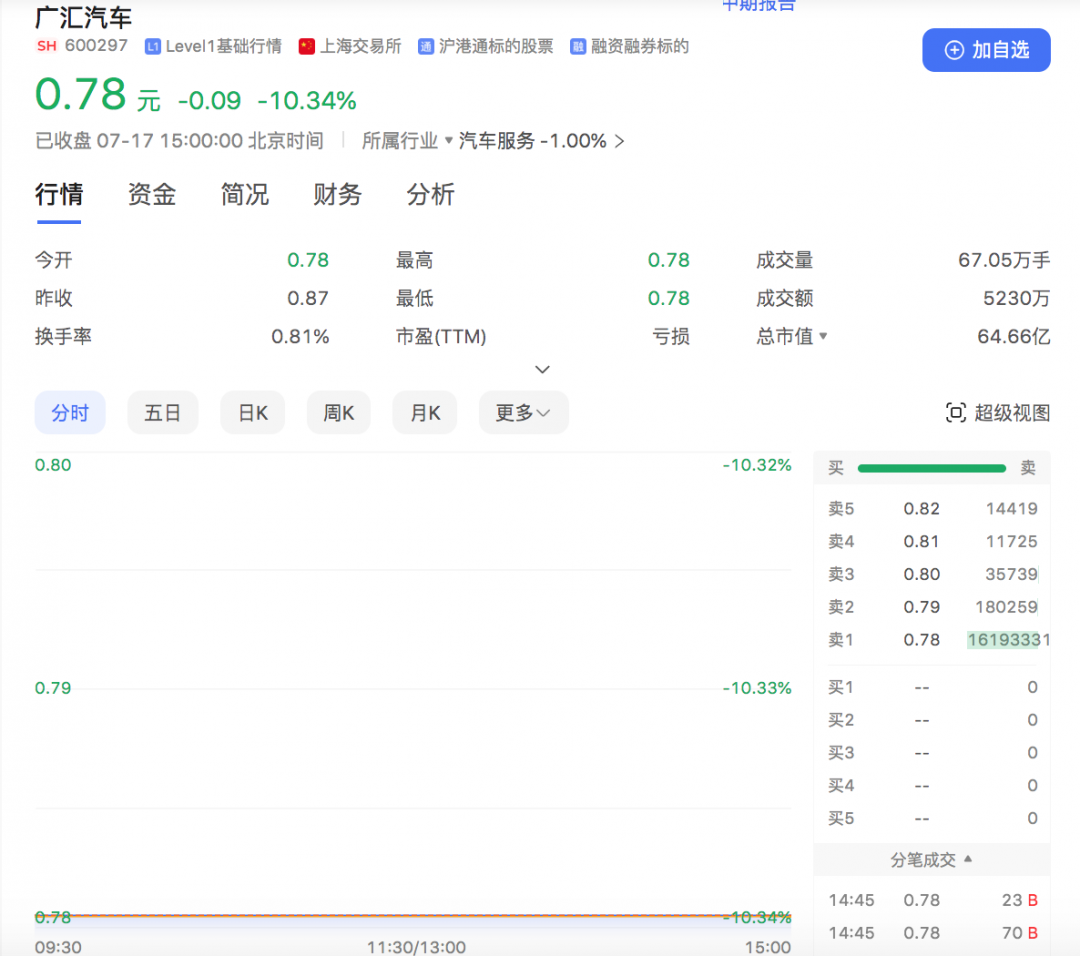Click the Level1 基础行情 badge icon

(153, 46)
